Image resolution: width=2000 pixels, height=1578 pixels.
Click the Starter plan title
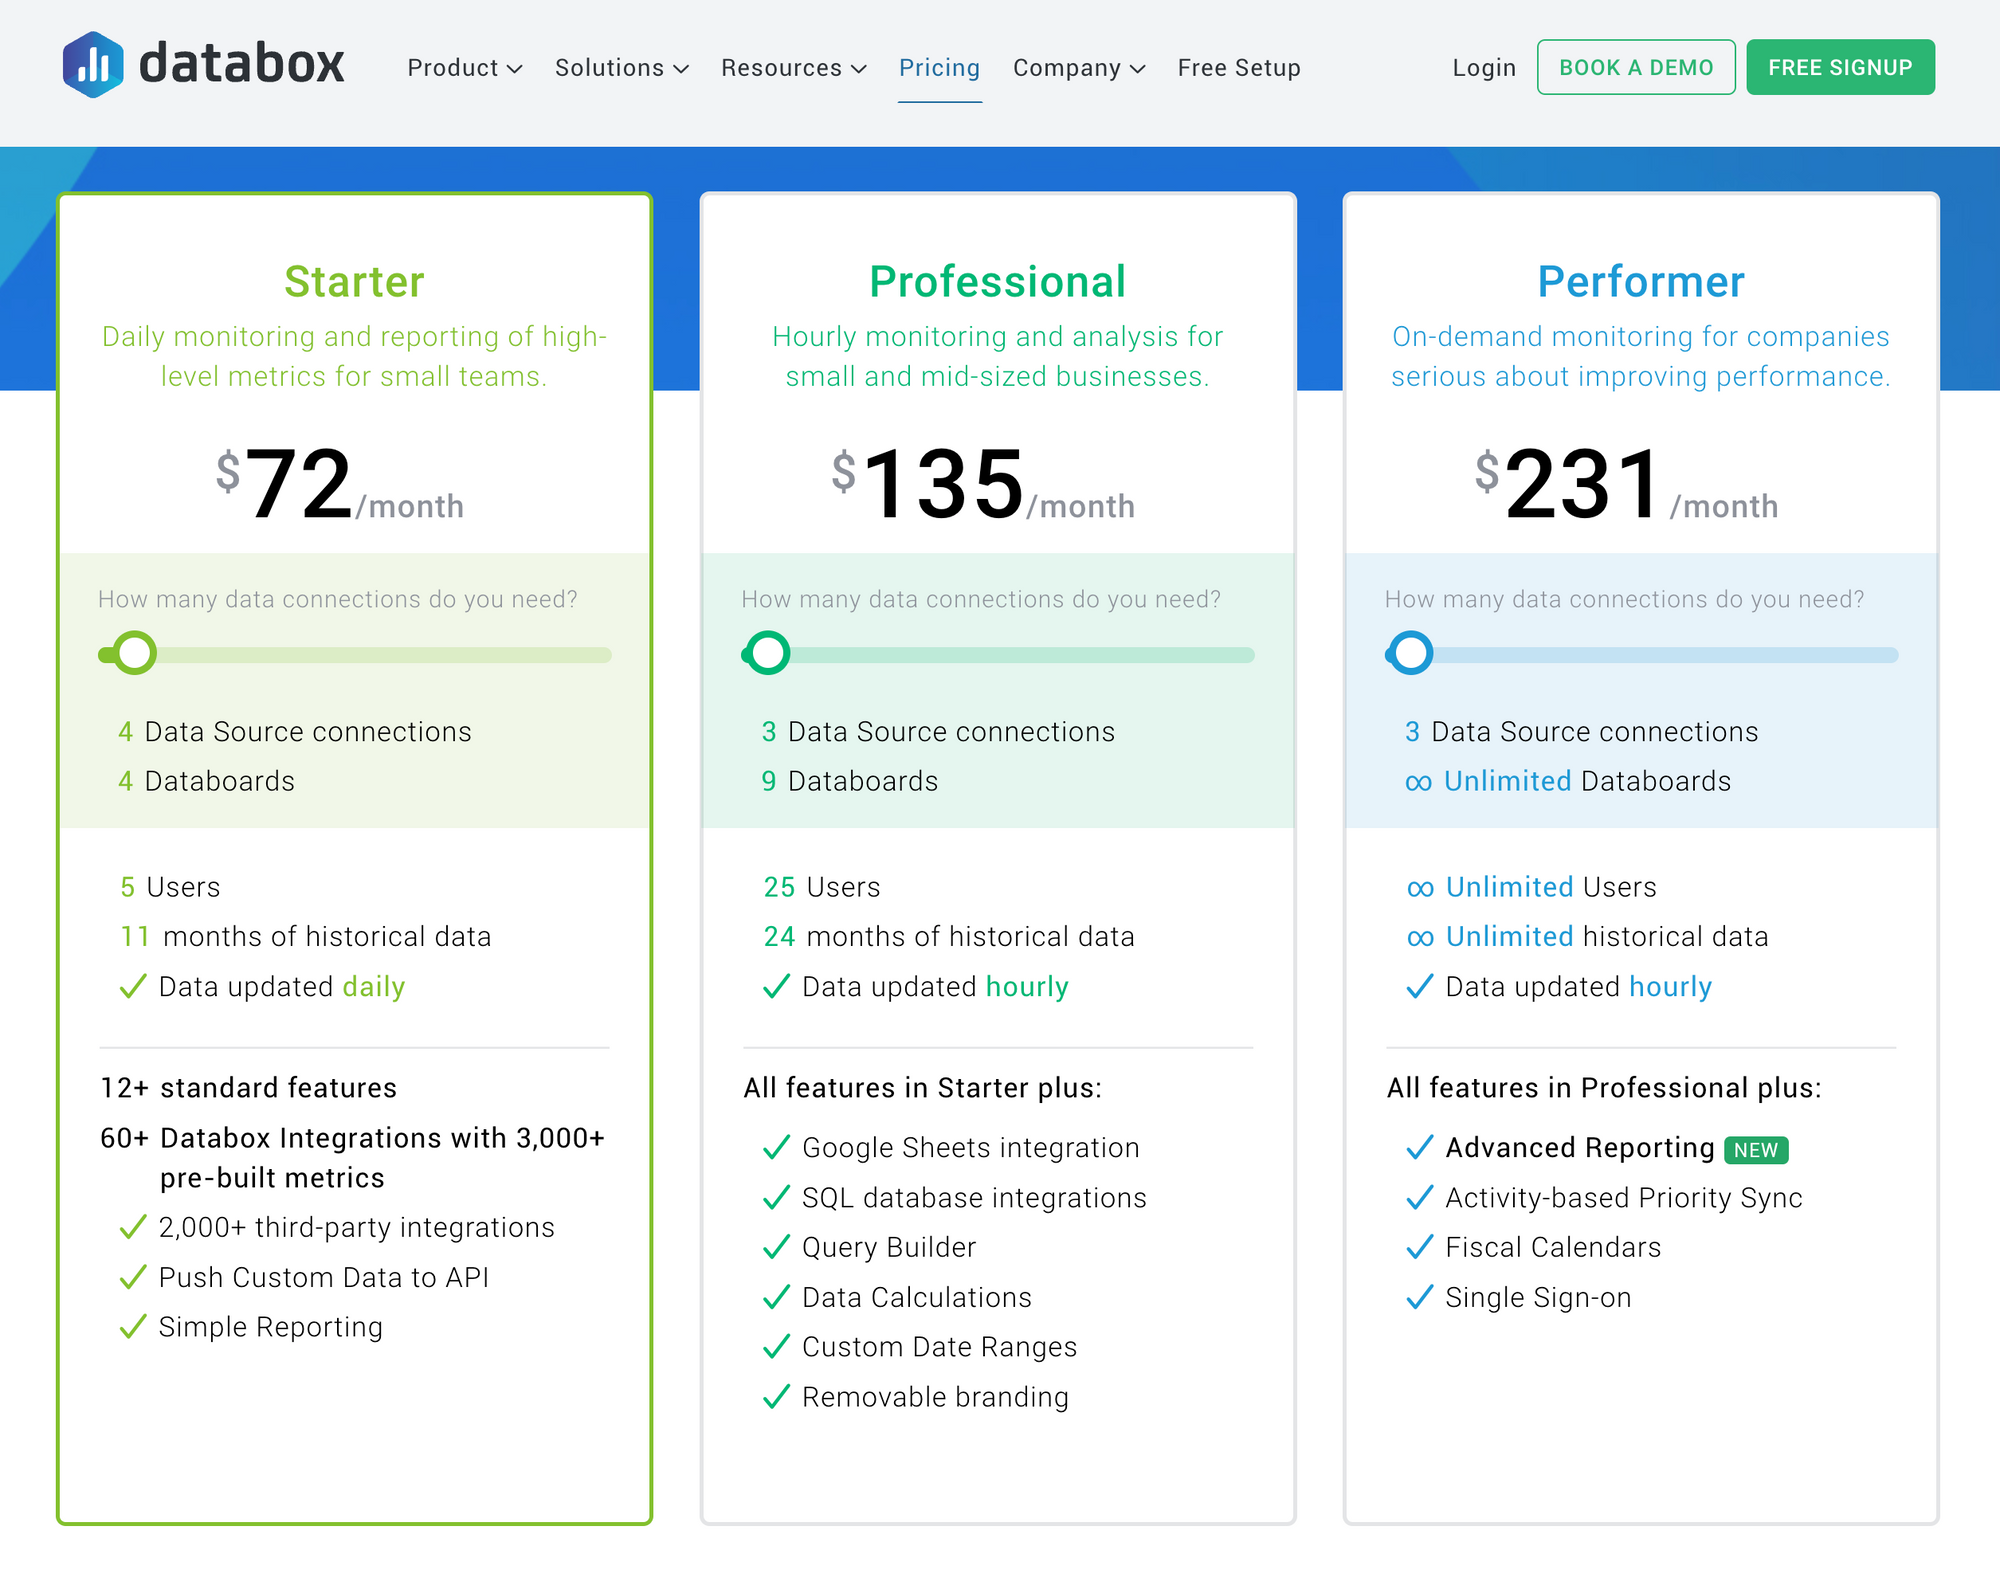point(354,282)
